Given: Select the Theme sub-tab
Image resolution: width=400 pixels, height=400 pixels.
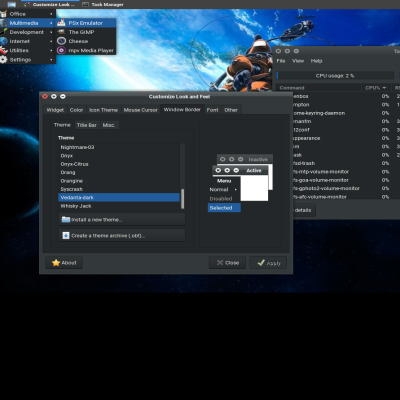Looking at the screenshot, I should tap(62, 125).
